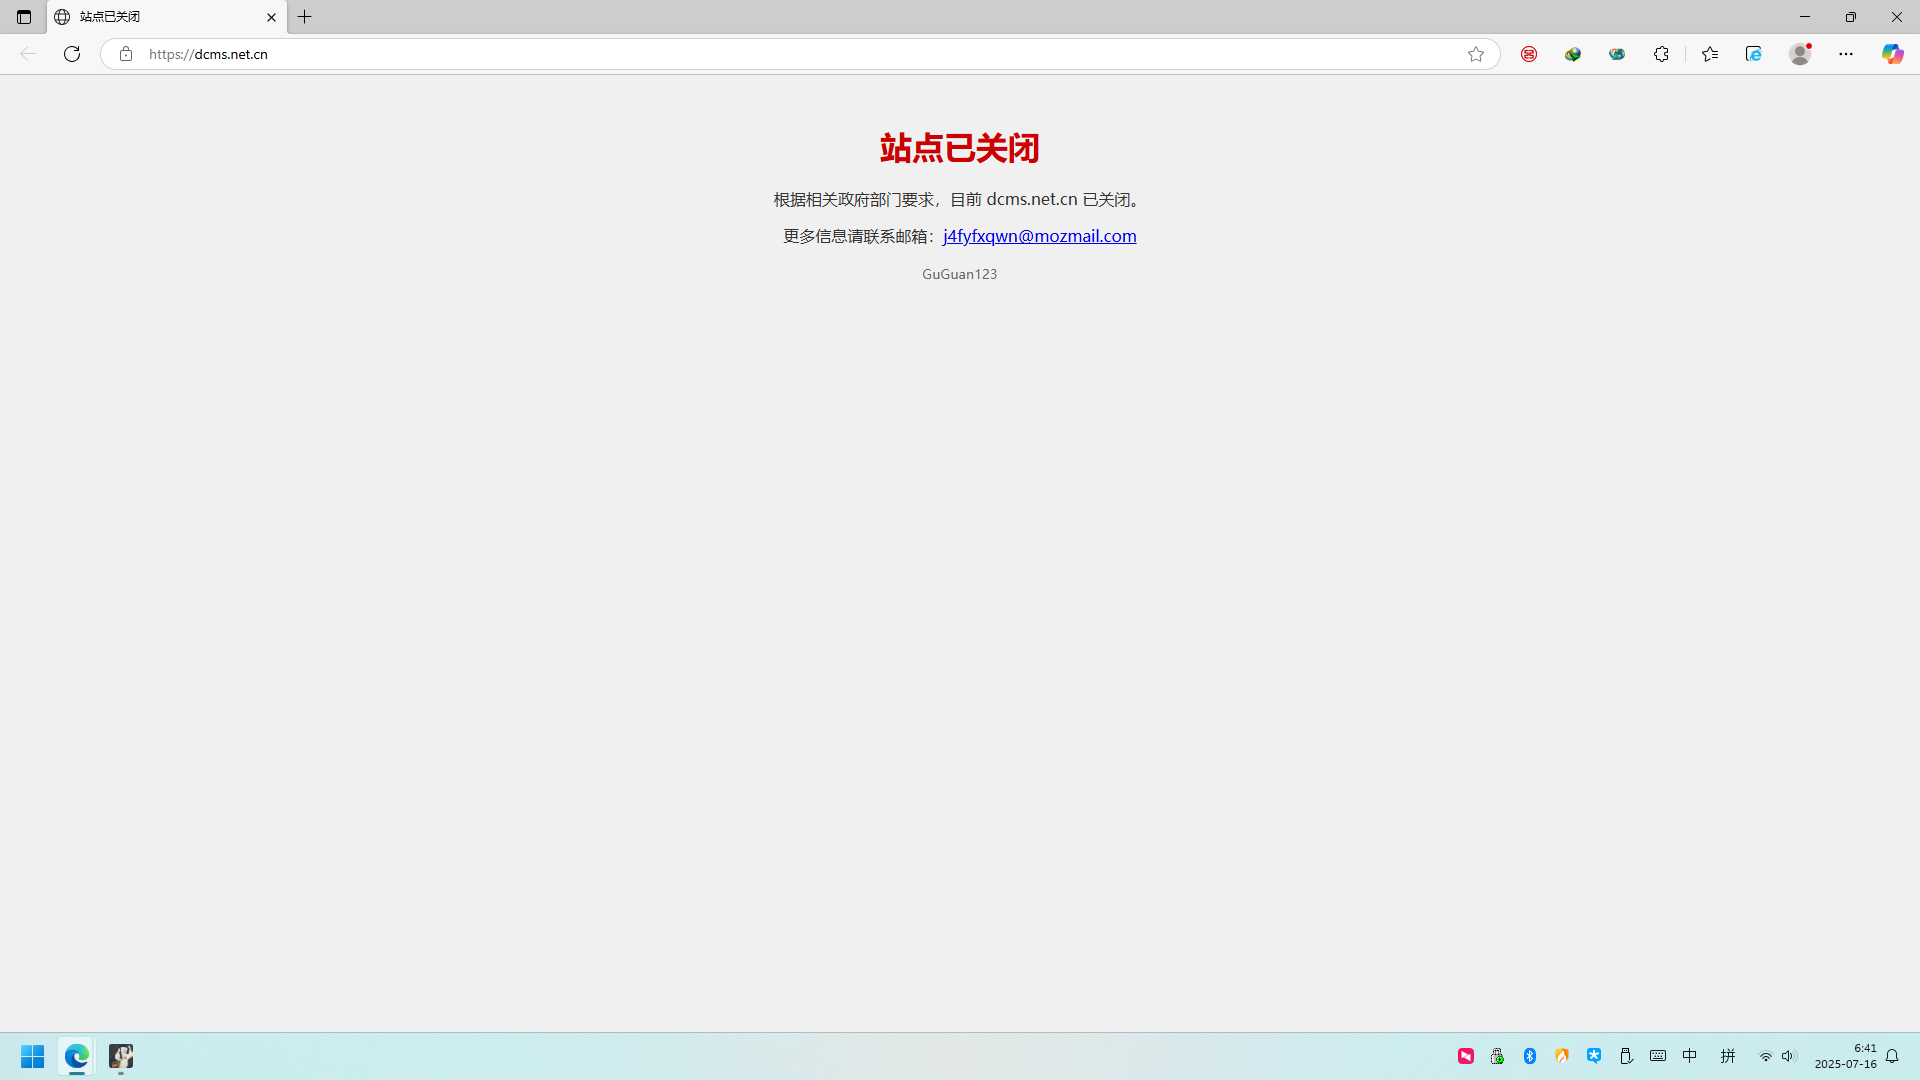This screenshot has height=1080, width=1920.
Task: Open the Copilot sidebar icon
Action: 1892,54
